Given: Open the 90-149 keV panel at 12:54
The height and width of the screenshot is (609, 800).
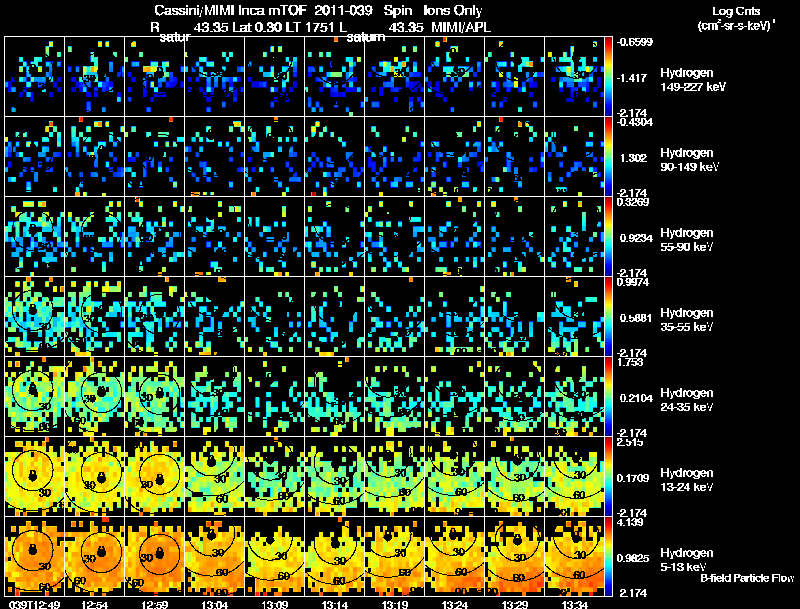Looking at the screenshot, I should click(x=94, y=157).
